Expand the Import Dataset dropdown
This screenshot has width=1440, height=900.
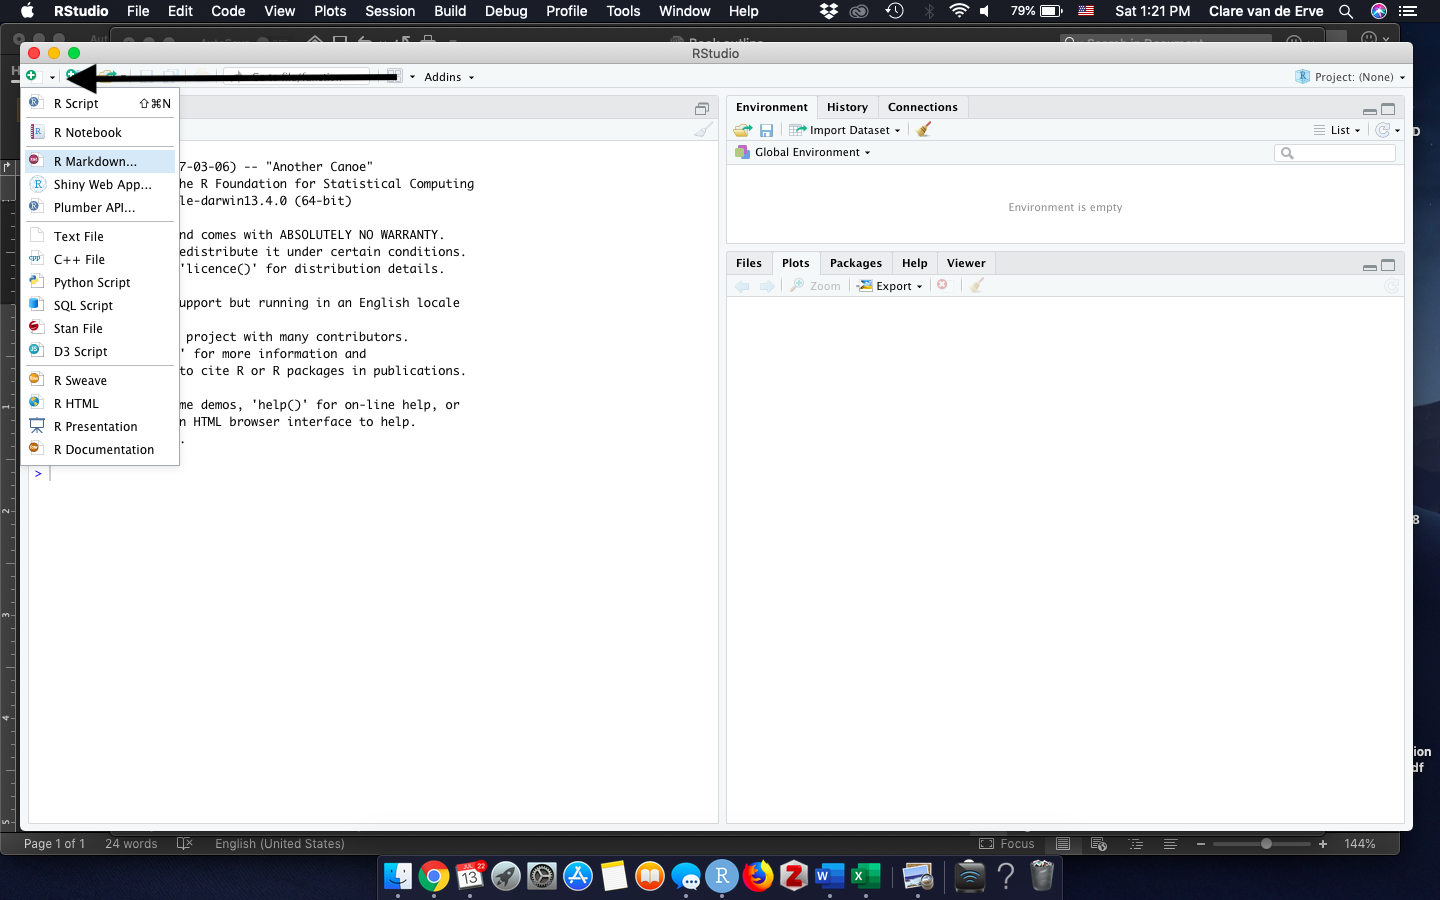pyautogui.click(x=852, y=130)
